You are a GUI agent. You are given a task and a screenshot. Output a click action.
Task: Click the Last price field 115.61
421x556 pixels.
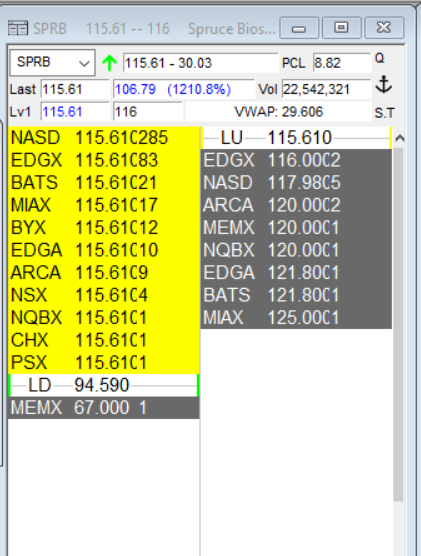pos(76,89)
